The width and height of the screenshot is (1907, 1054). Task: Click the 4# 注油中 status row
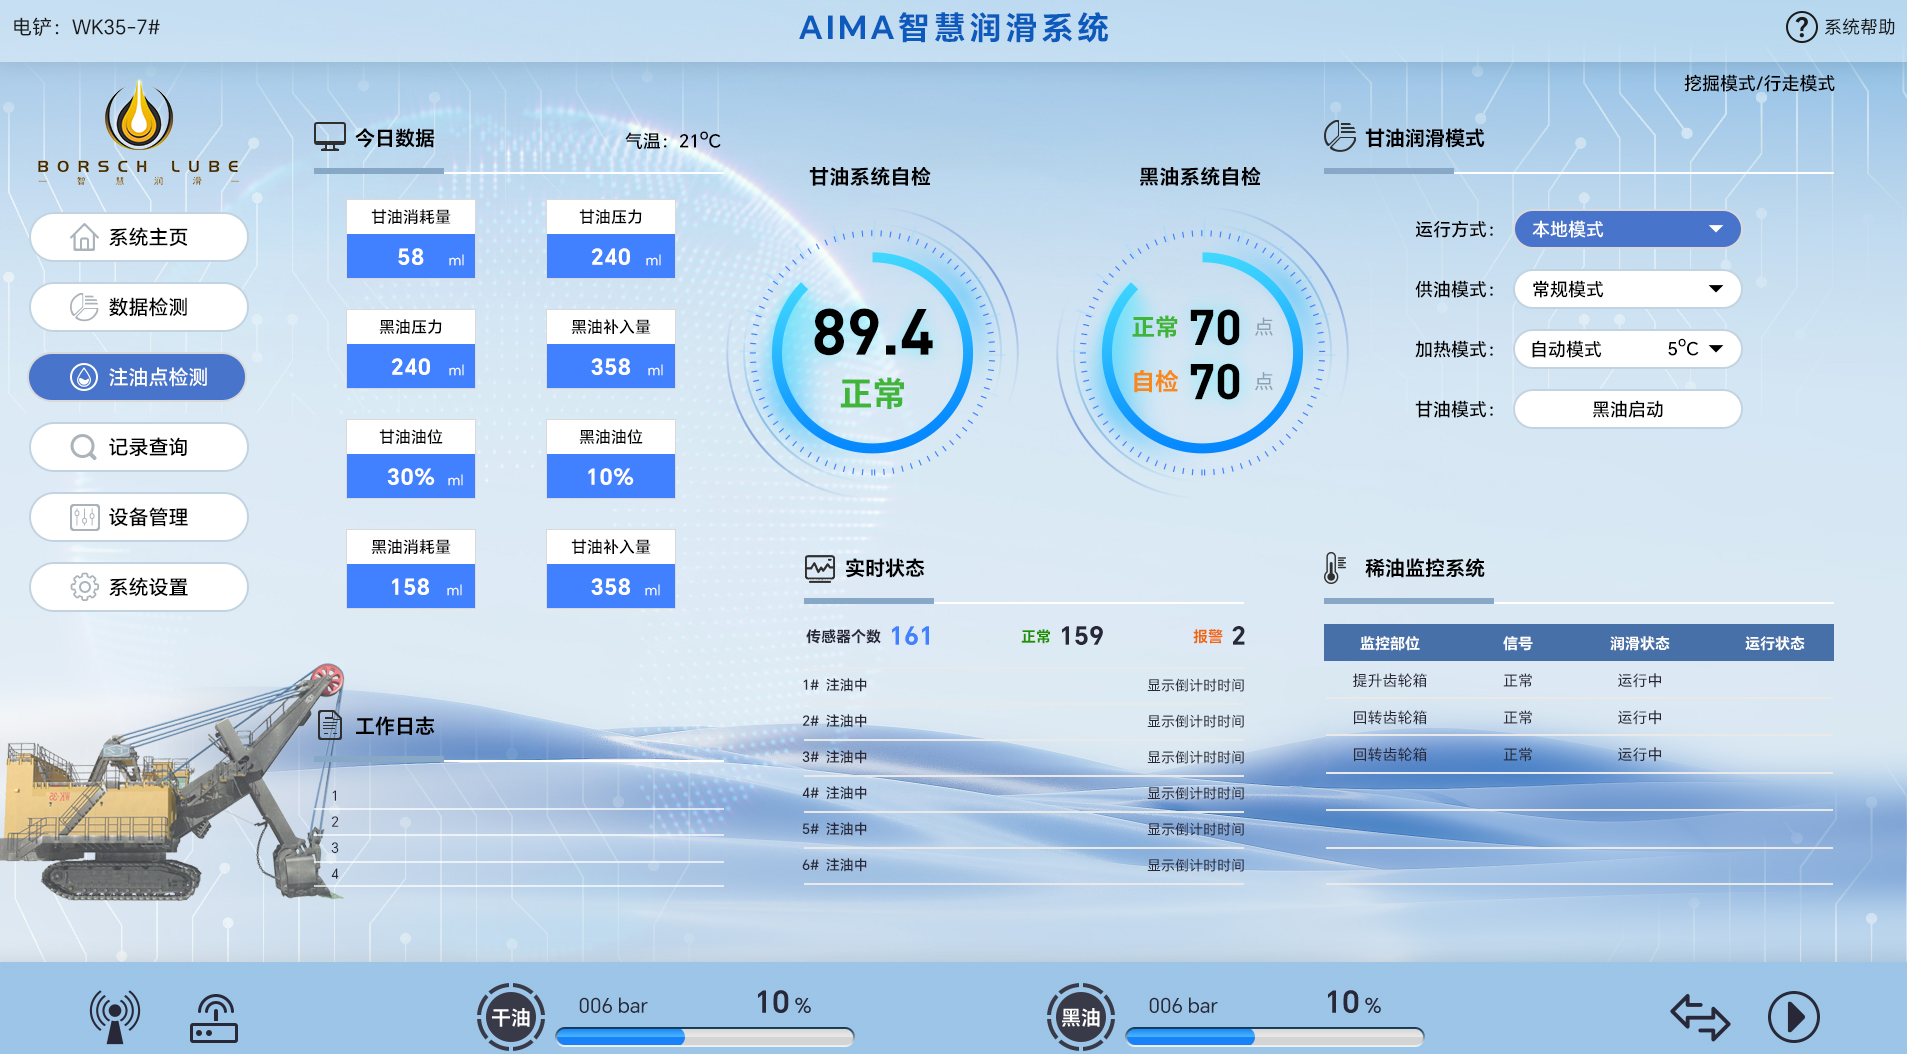(1023, 793)
